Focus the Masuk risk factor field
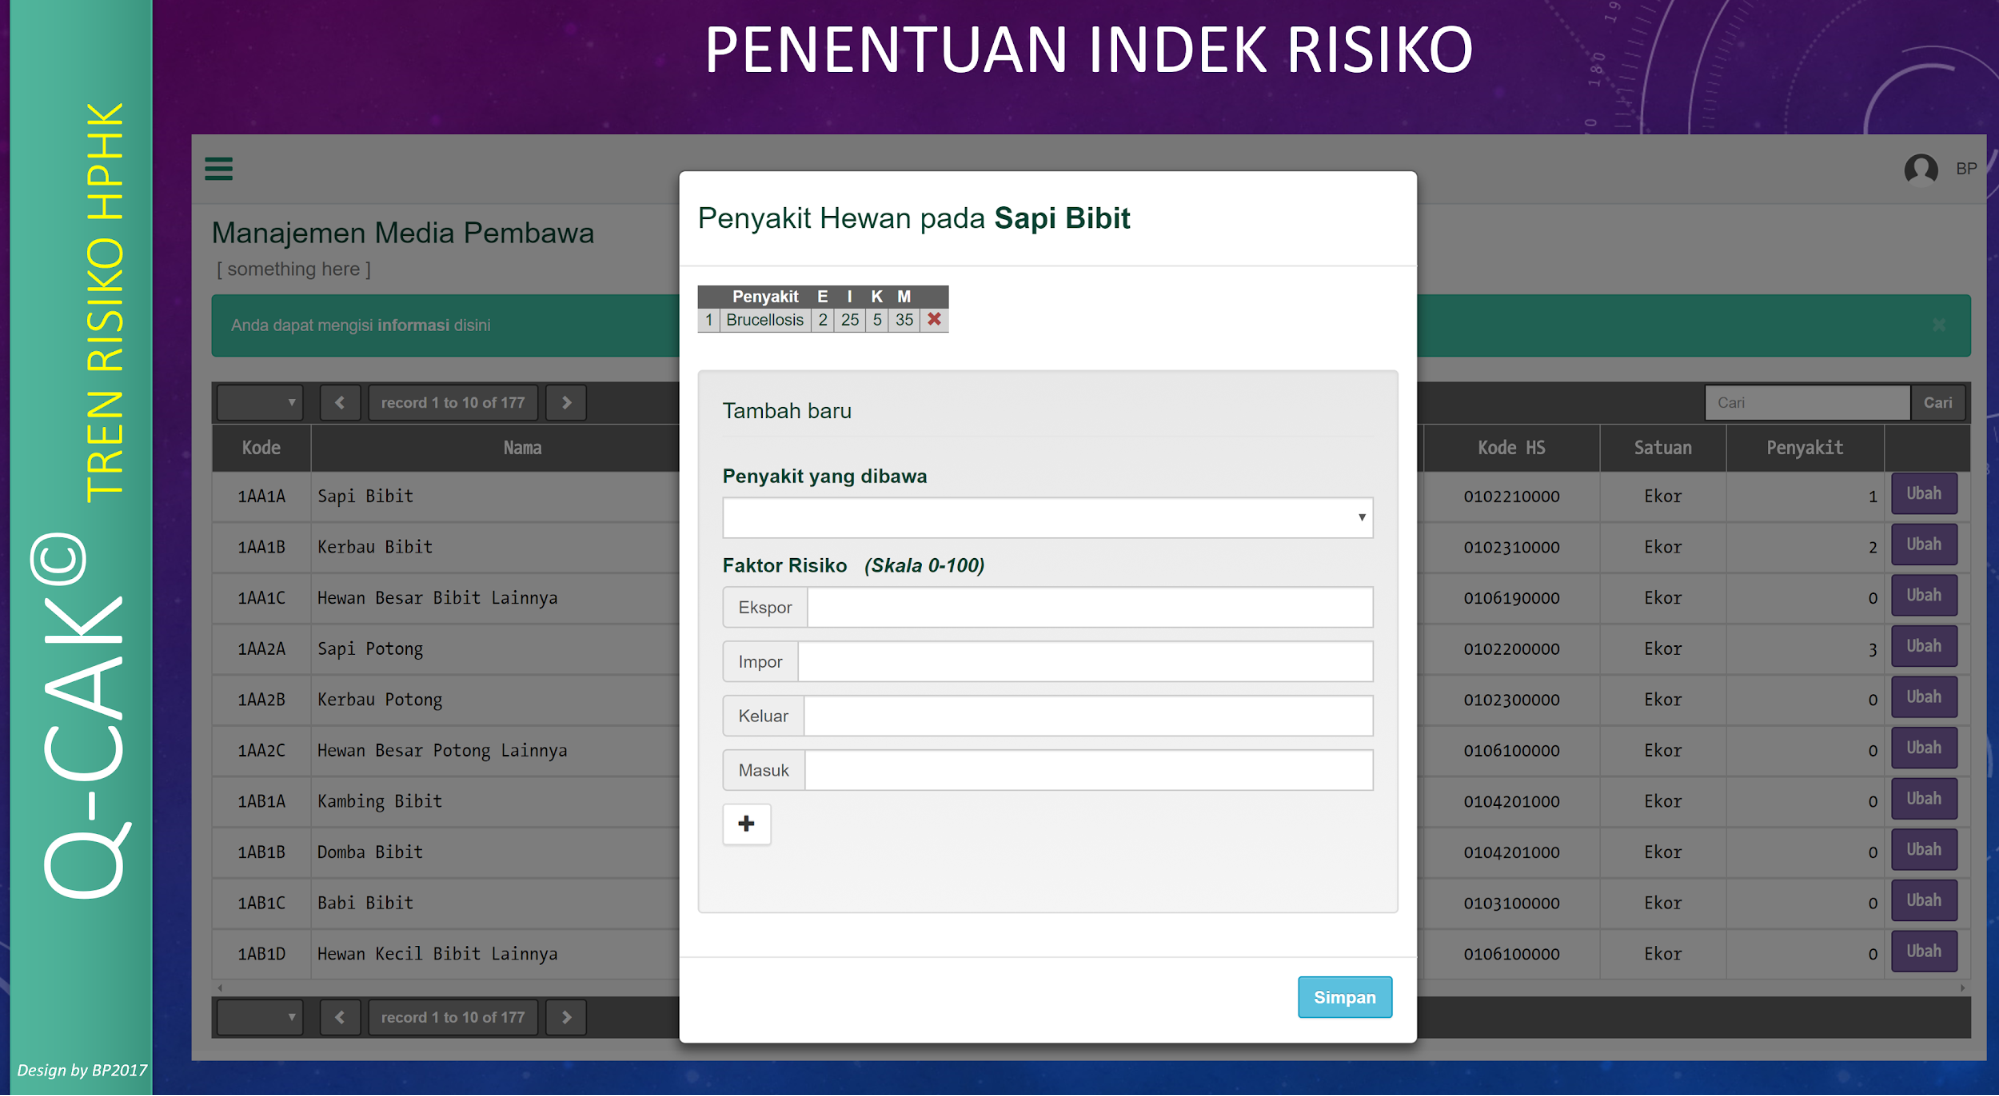Screen dimensions: 1999x1096 pyautogui.click(x=1088, y=770)
